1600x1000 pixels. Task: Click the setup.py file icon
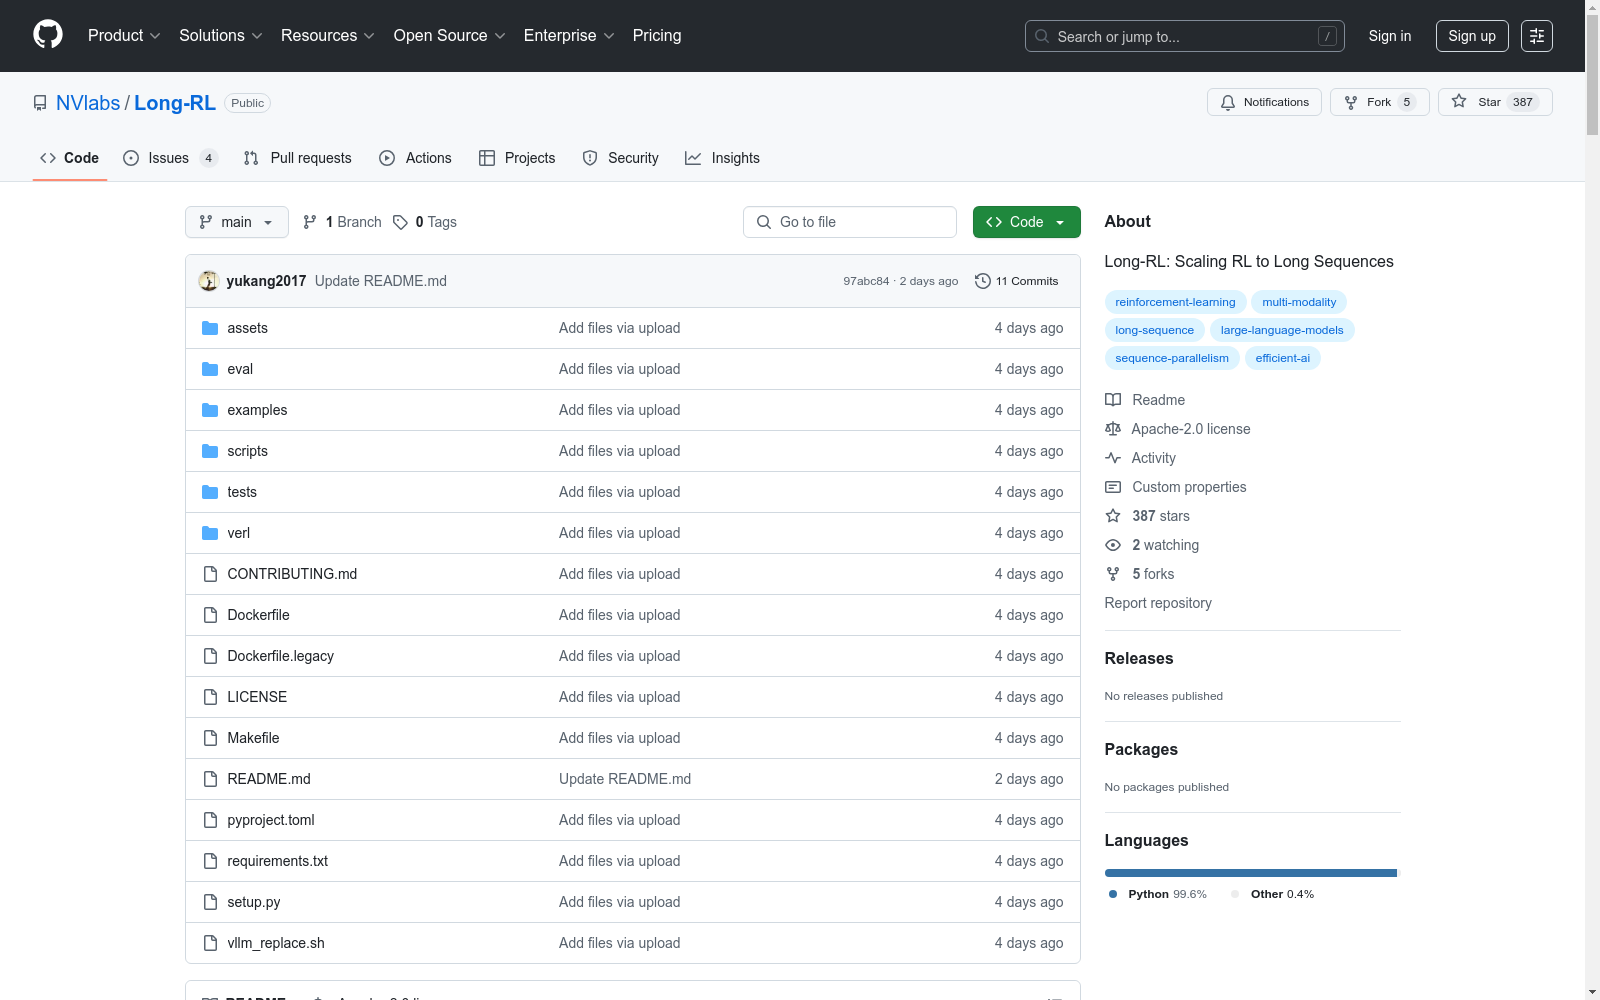pyautogui.click(x=210, y=902)
